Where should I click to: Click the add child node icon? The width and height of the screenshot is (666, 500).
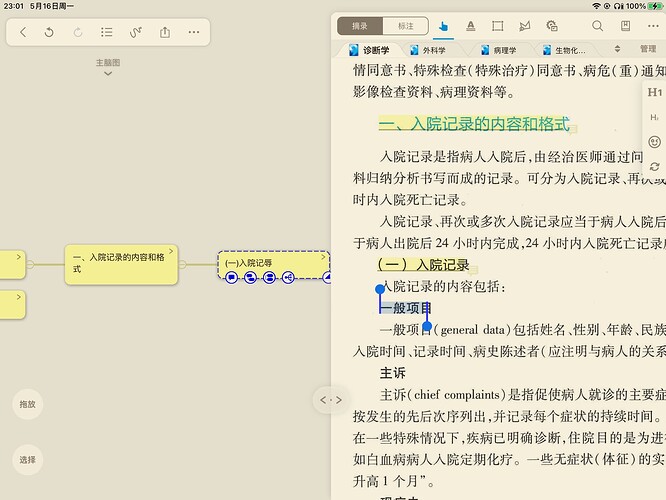250,278
